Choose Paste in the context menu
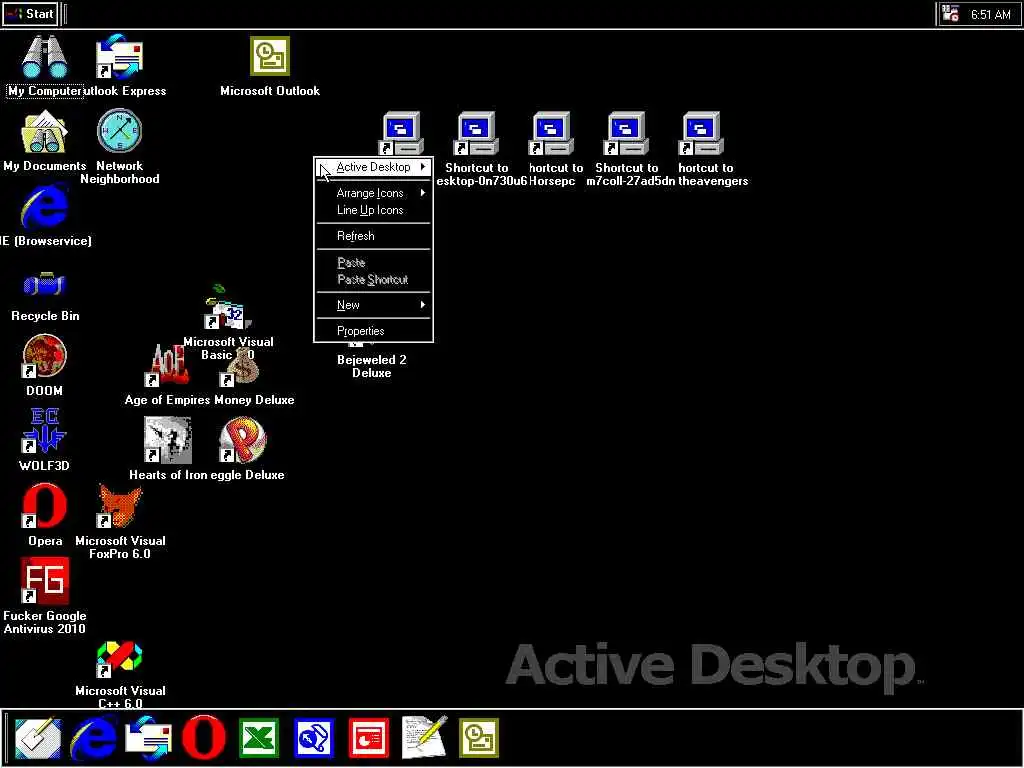The width and height of the screenshot is (1024, 768). coord(374,263)
